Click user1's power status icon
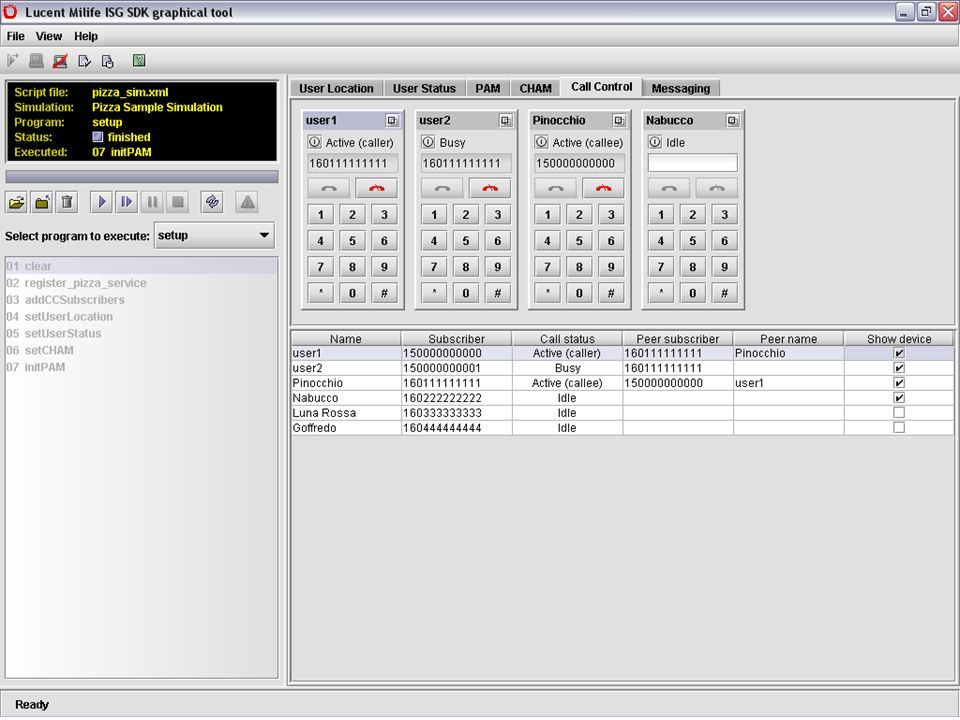 click(x=315, y=142)
